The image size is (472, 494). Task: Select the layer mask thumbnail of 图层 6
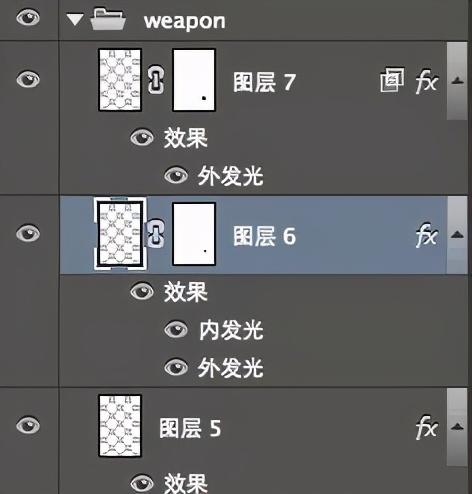click(194, 234)
